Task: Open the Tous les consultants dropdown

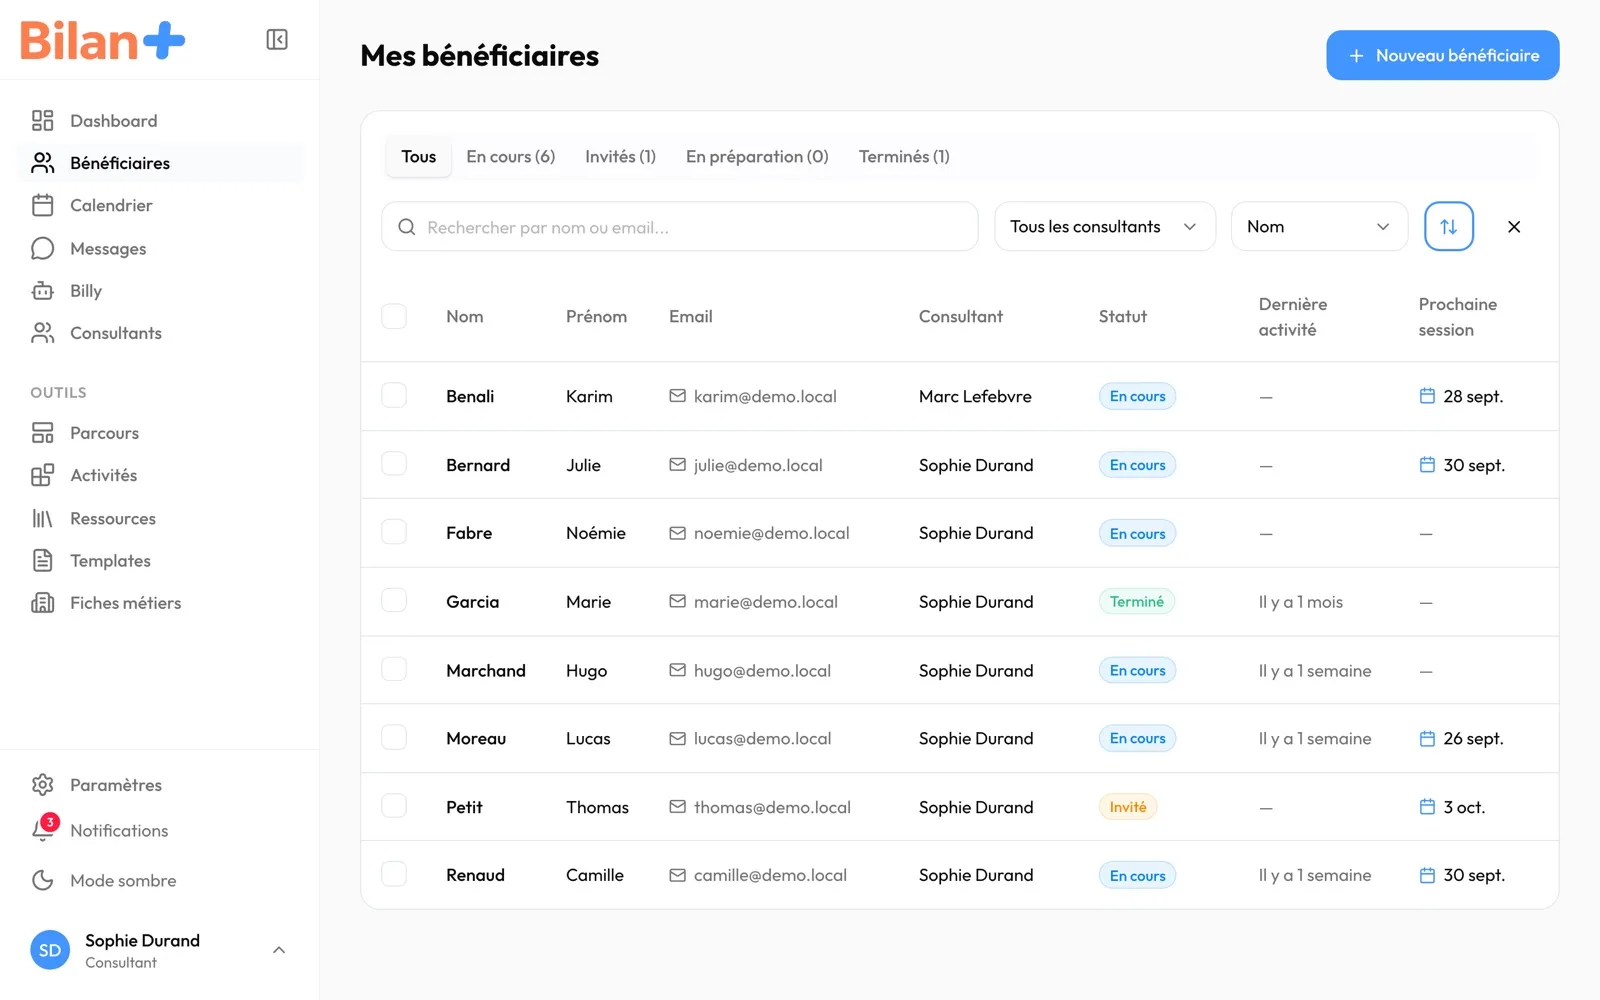Action: point(1105,226)
